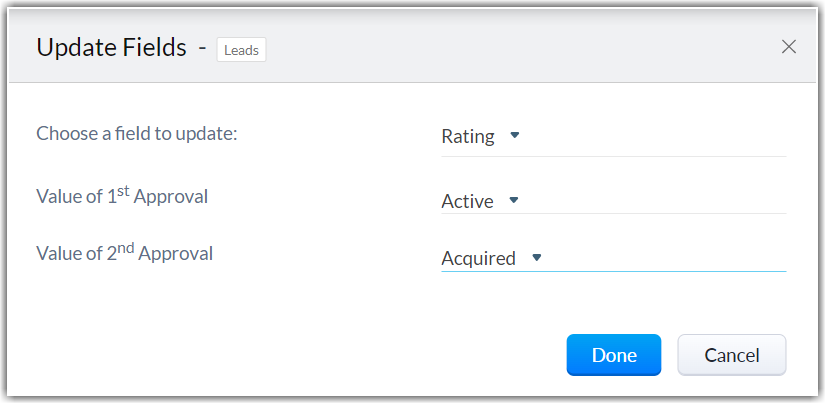This screenshot has height=404, width=826.
Task: Click the dropdown arrow beside Active
Action: click(x=514, y=200)
